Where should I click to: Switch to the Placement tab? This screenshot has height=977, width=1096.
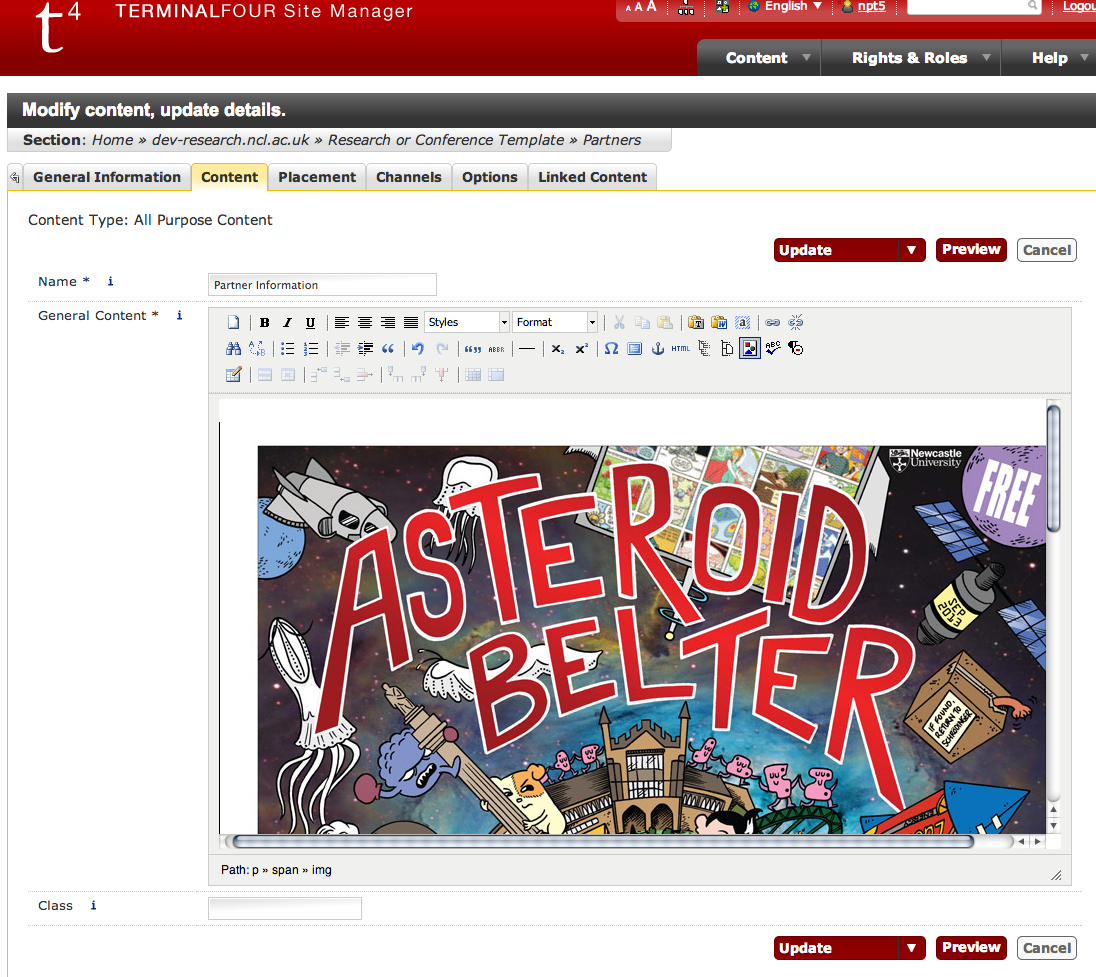click(x=317, y=177)
